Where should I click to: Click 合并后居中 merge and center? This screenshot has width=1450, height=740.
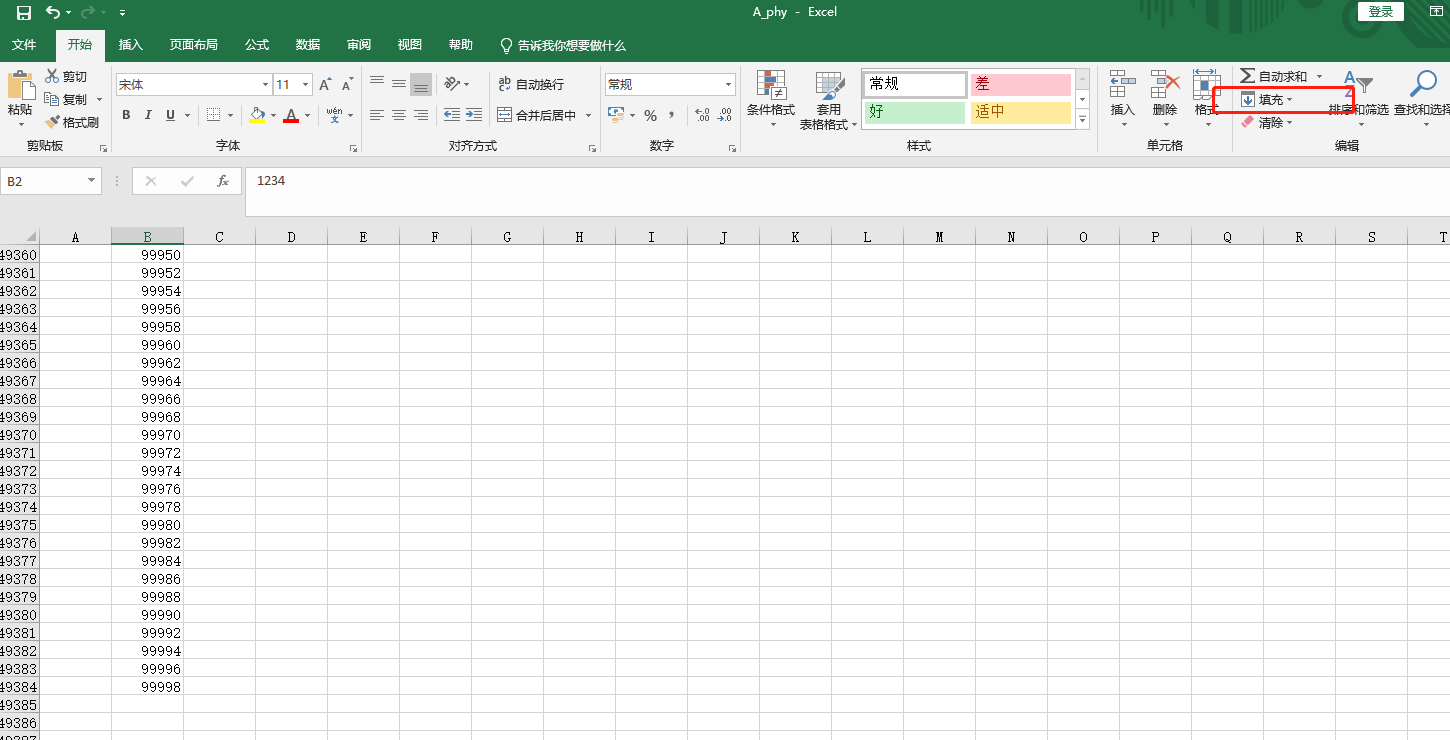tap(538, 115)
